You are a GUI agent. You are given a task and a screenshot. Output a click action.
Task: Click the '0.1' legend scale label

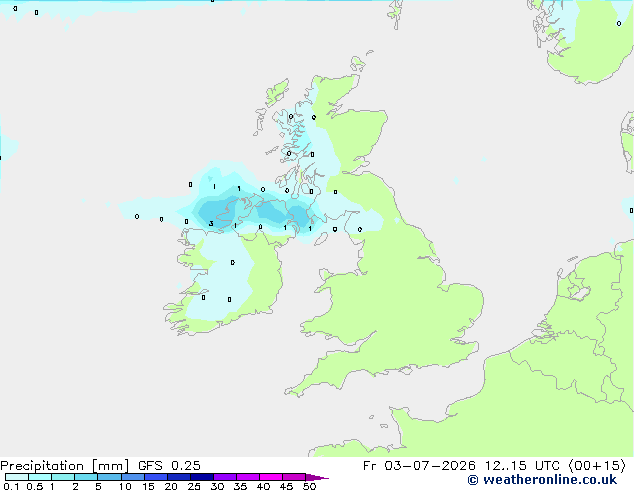tap(11, 486)
